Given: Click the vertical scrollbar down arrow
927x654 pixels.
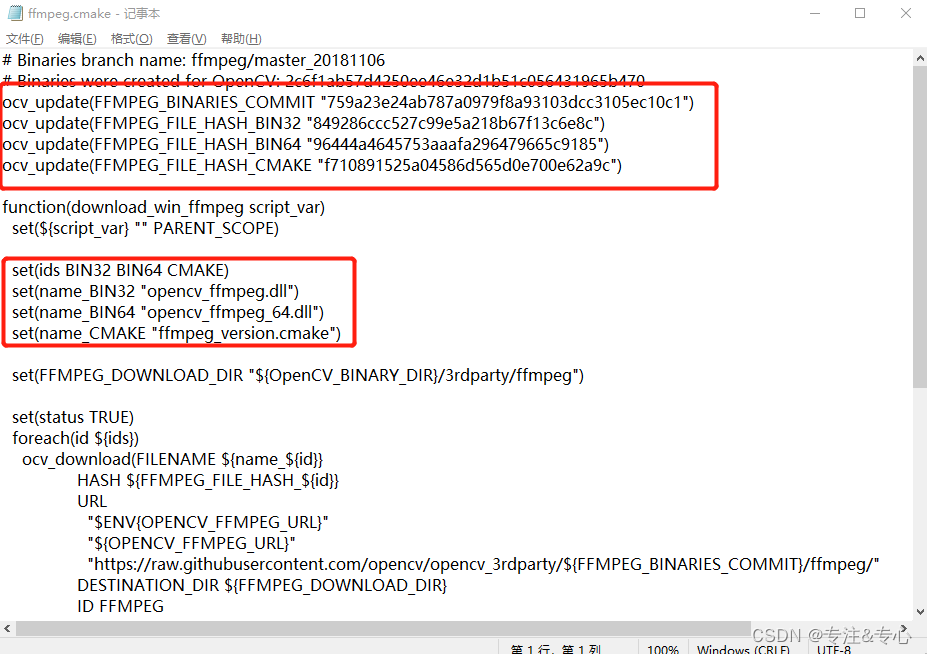Looking at the screenshot, I should coord(920,612).
